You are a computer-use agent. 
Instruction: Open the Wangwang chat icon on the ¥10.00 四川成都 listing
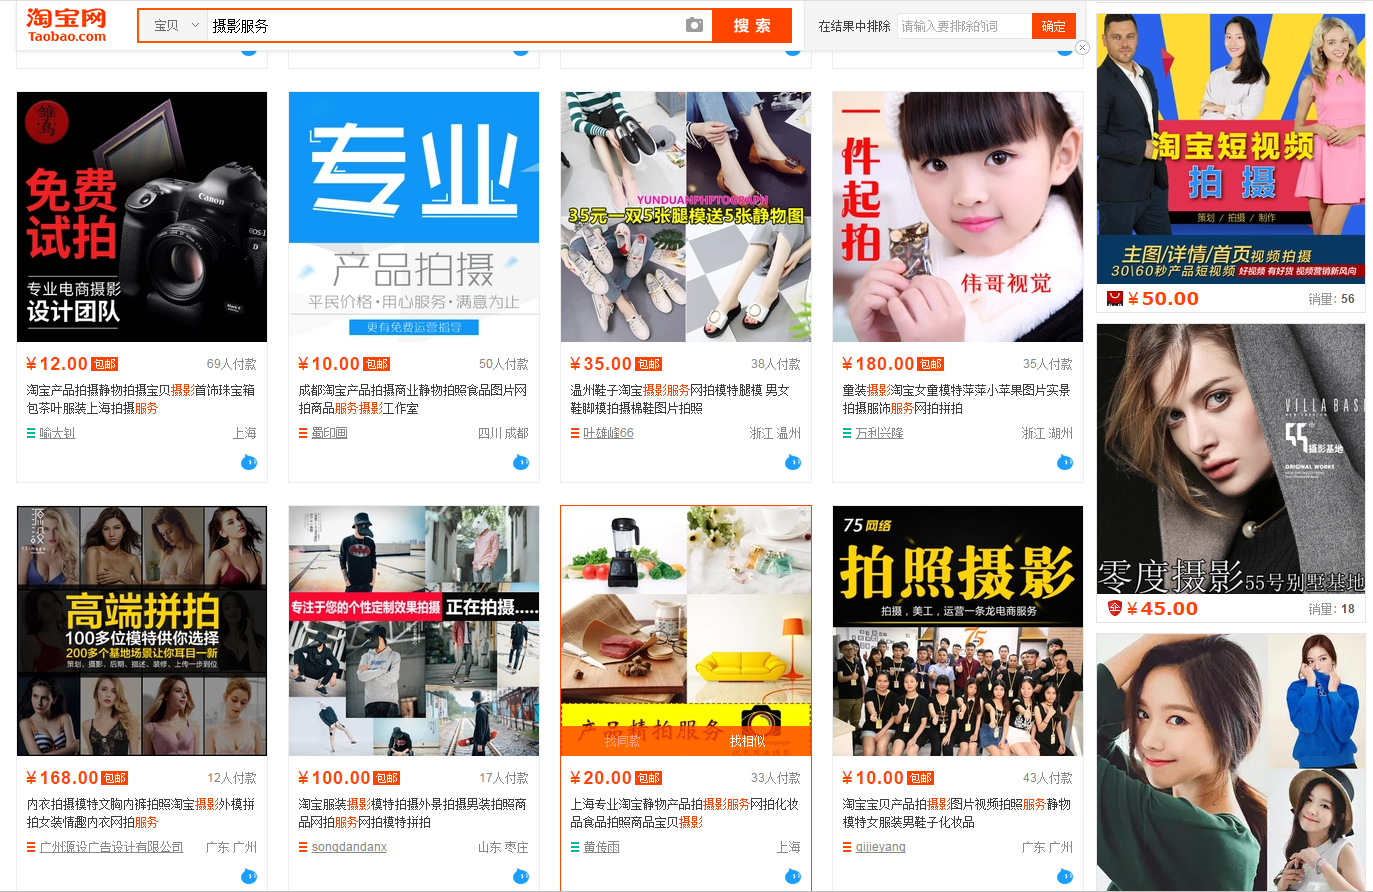coord(521,462)
